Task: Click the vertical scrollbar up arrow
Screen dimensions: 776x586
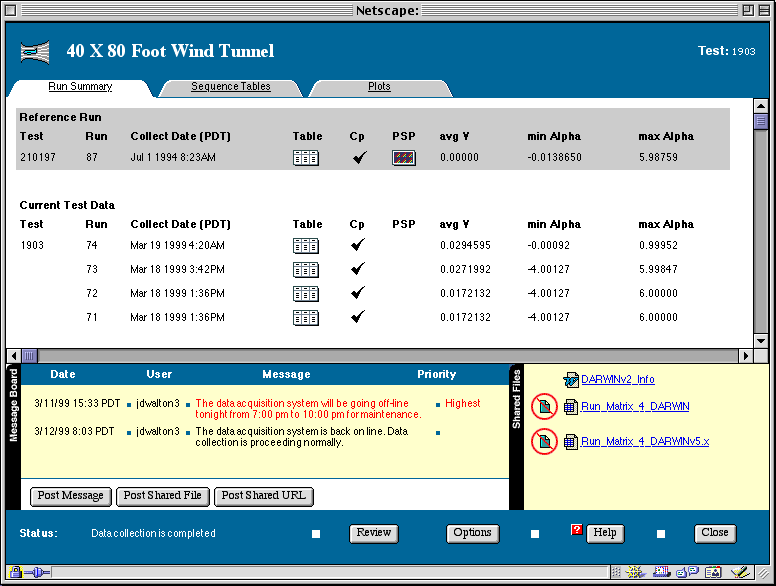Action: coord(761,107)
